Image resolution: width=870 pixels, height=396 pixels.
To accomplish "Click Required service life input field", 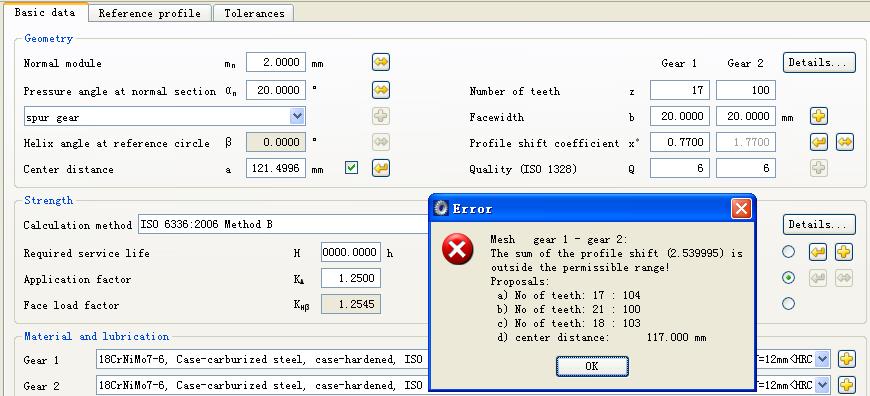I will [x=351, y=252].
